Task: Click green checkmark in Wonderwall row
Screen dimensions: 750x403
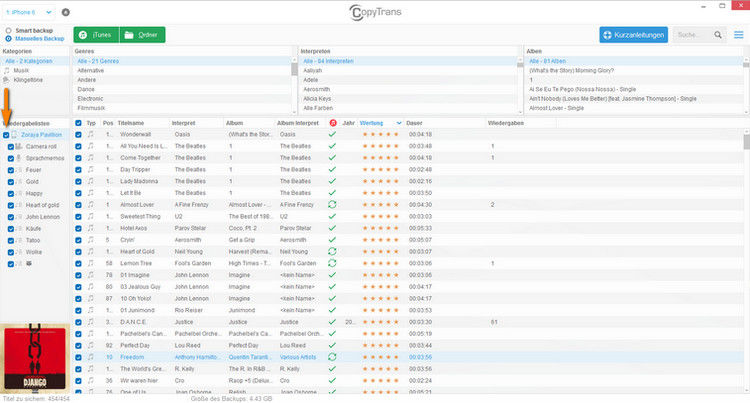Action: 332,134
